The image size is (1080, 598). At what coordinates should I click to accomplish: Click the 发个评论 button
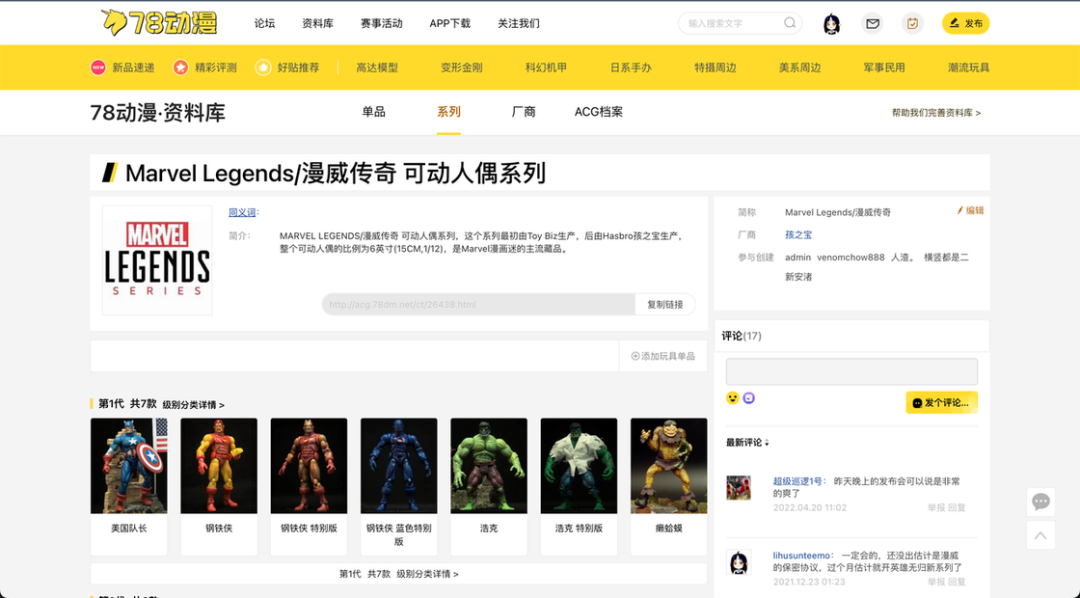coord(942,402)
